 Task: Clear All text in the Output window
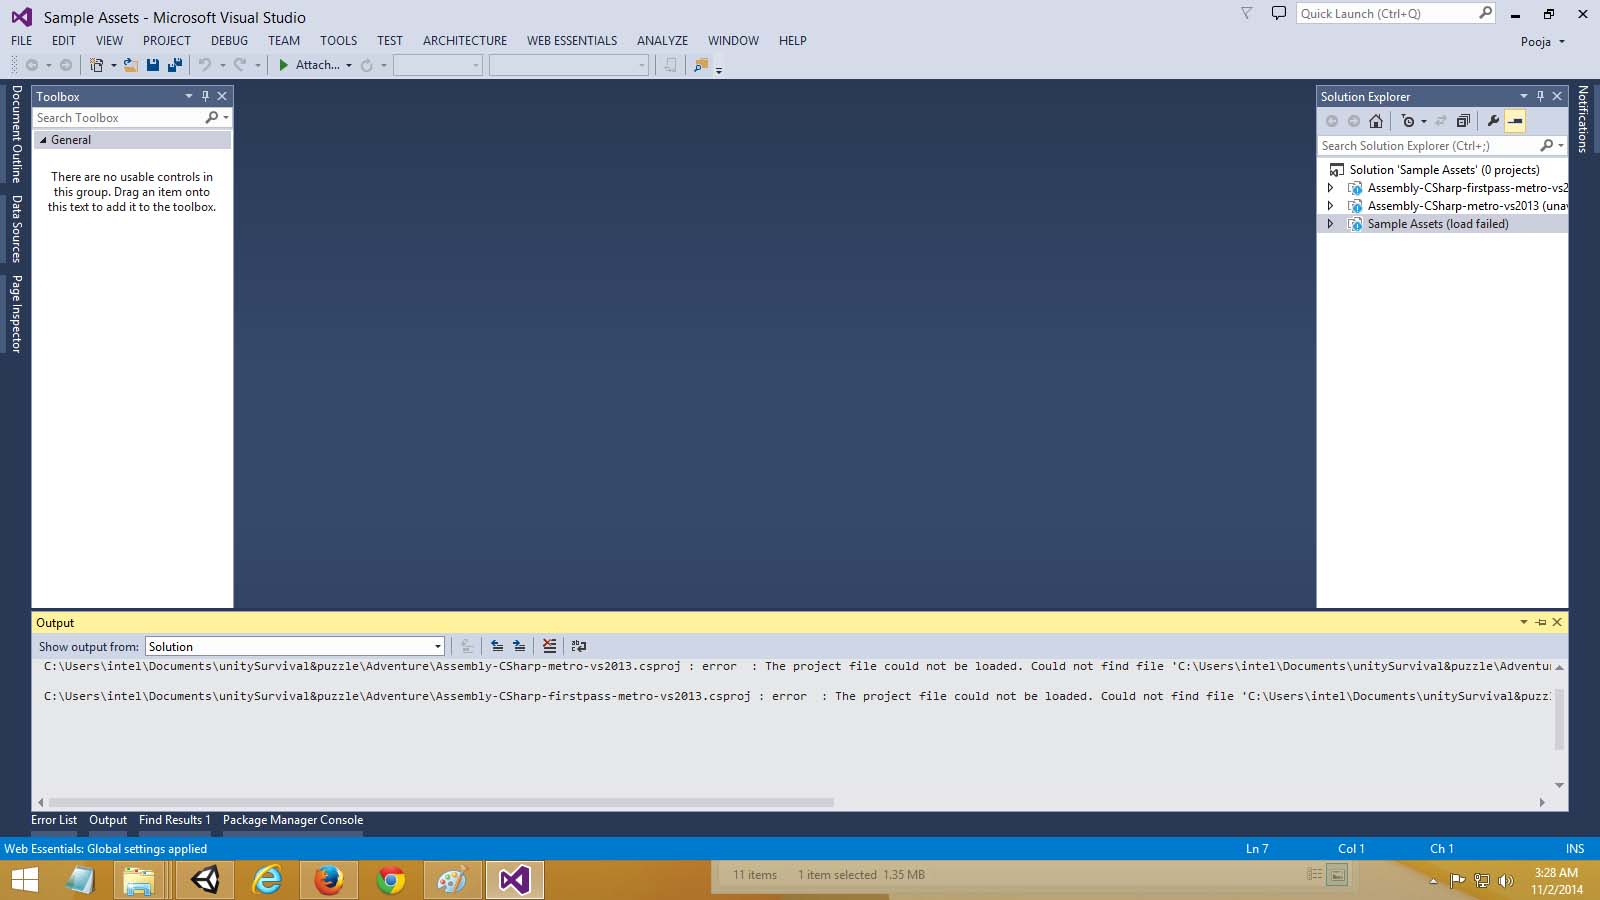click(549, 646)
